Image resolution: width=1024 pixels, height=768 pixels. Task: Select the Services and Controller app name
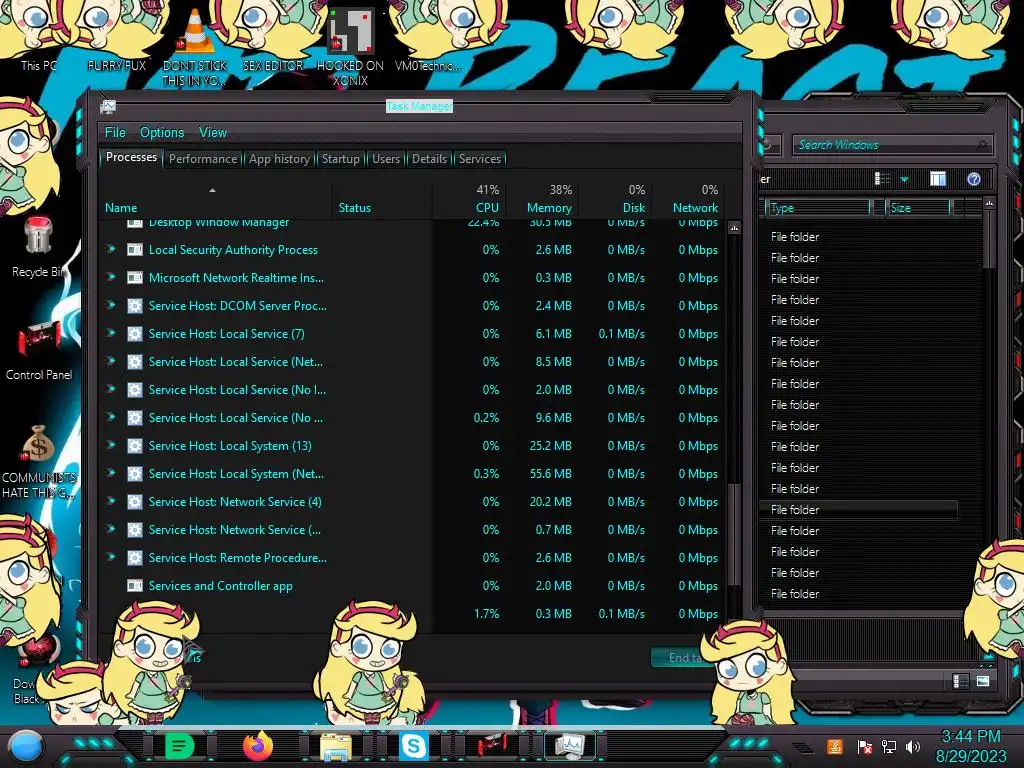(x=220, y=586)
